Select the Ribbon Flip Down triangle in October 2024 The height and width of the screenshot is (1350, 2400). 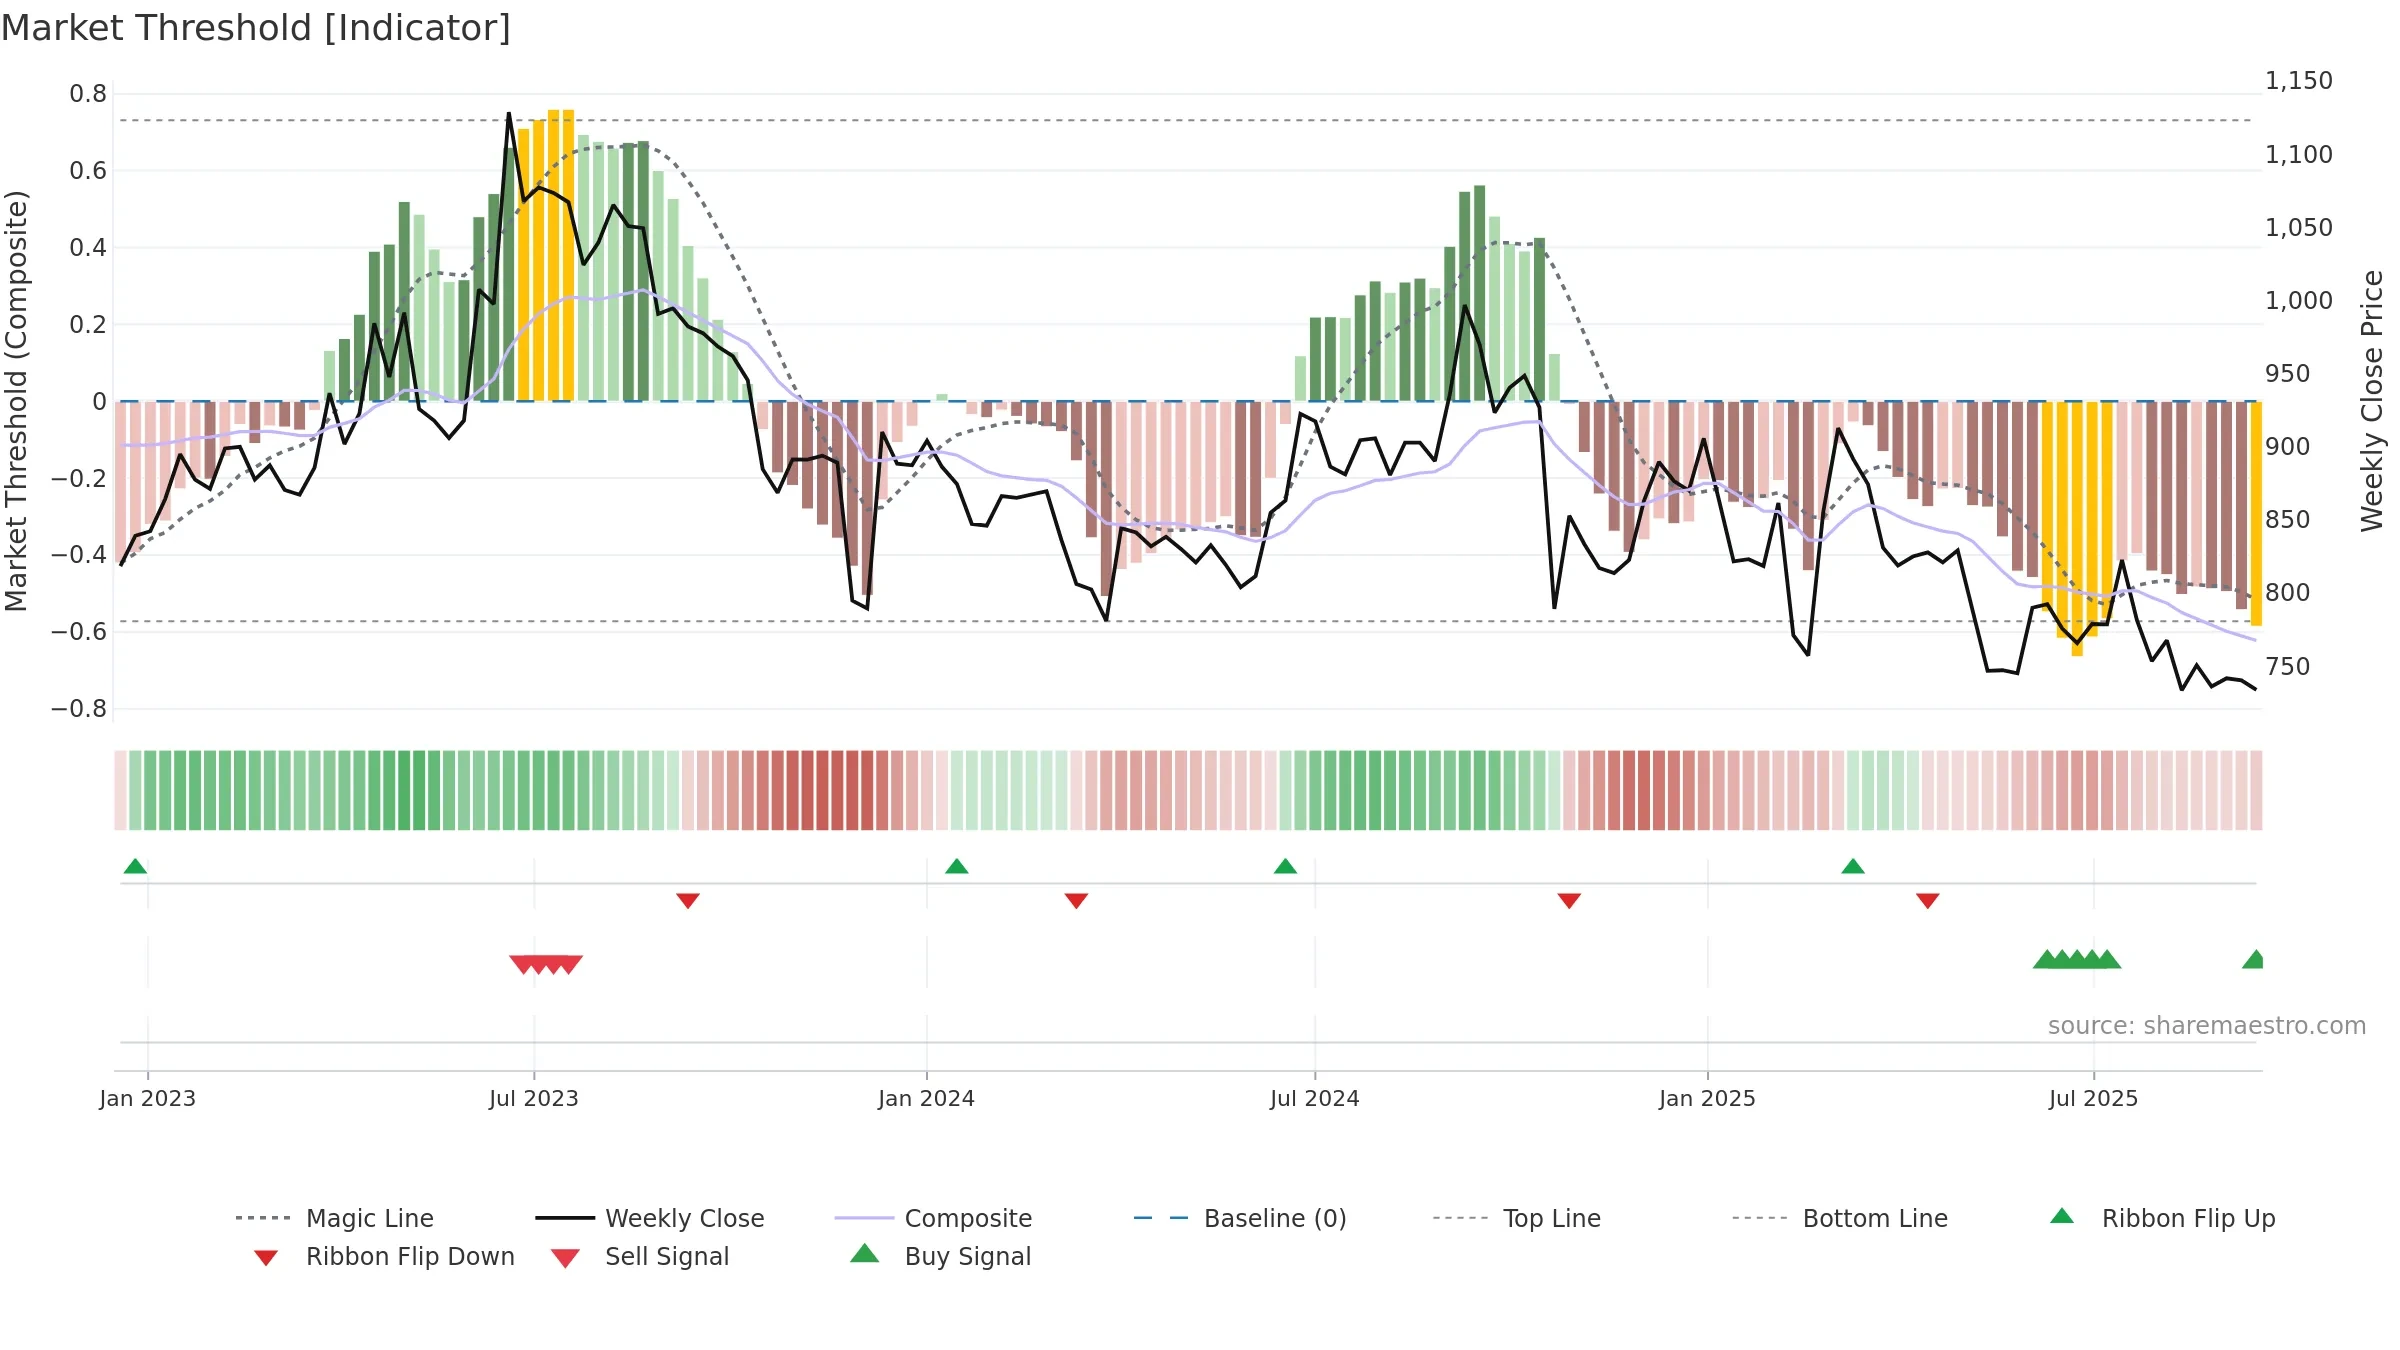(1569, 901)
